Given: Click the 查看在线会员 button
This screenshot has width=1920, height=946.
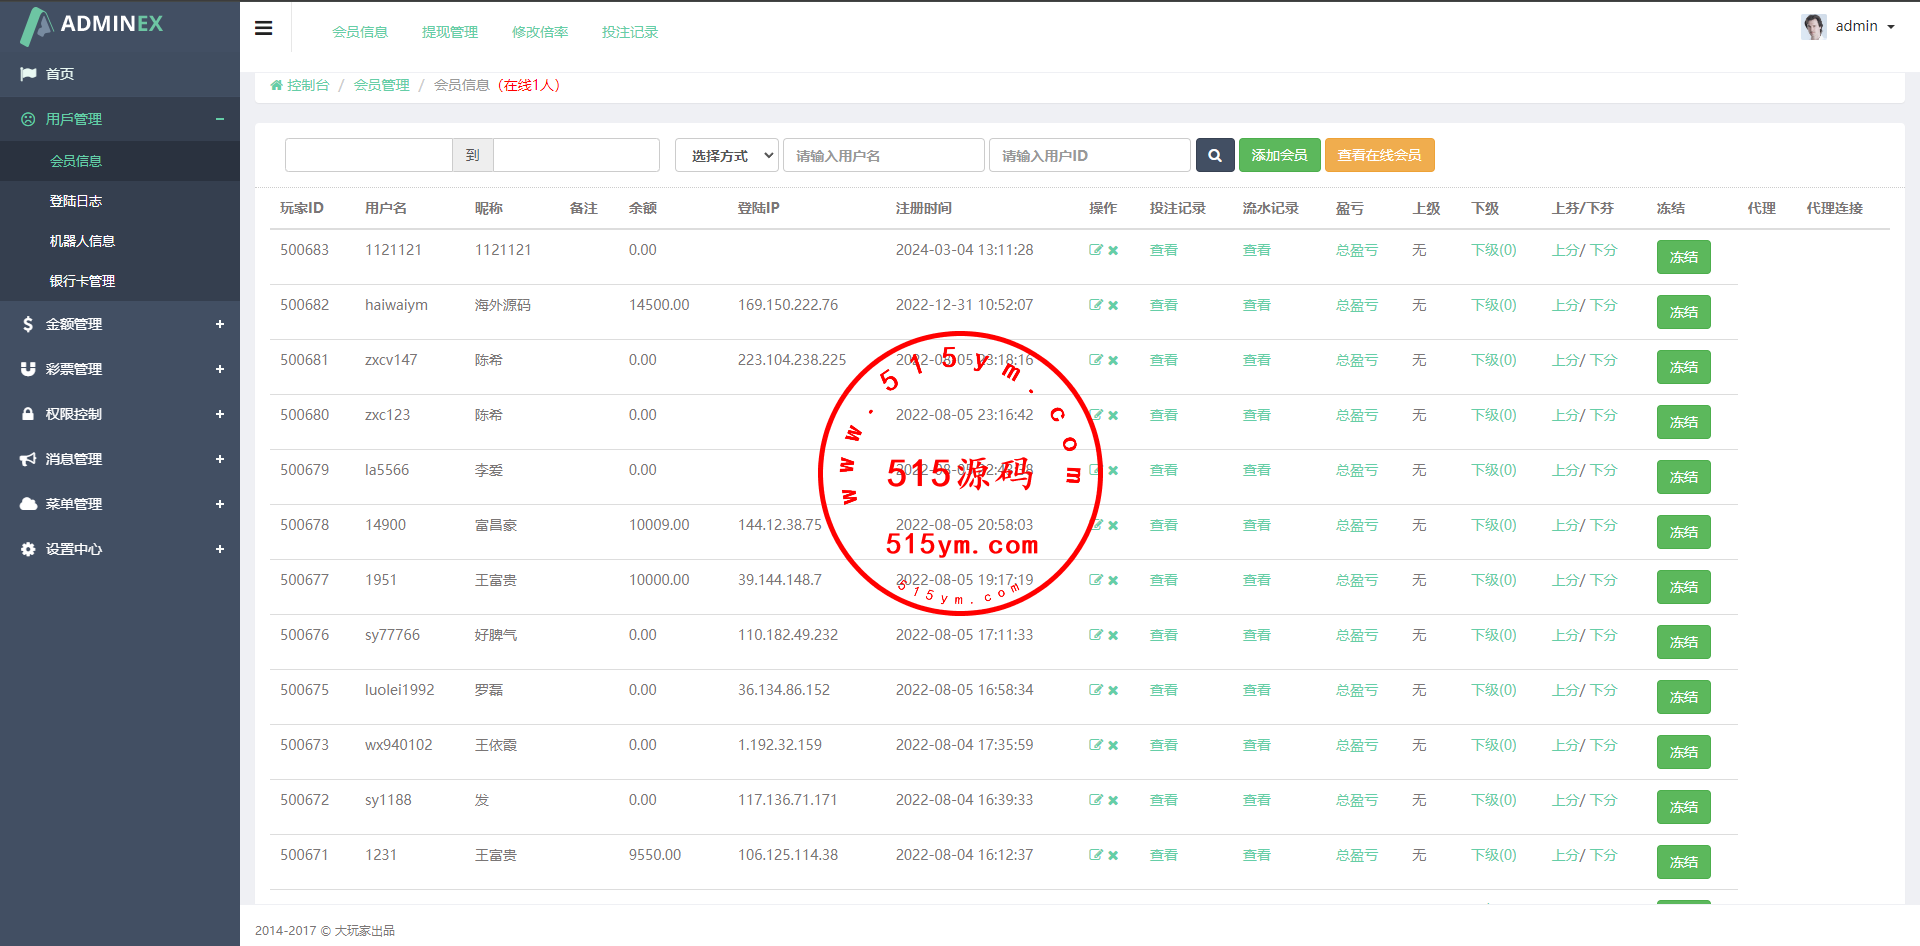Looking at the screenshot, I should (1379, 155).
